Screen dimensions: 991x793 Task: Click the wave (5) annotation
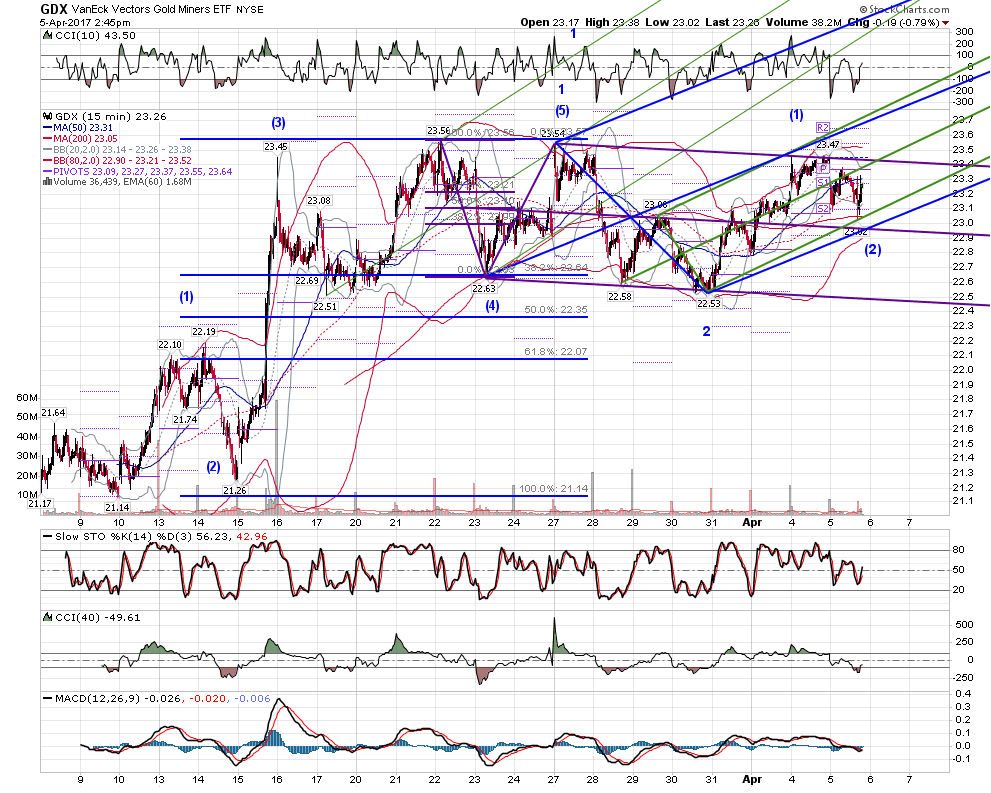562,111
